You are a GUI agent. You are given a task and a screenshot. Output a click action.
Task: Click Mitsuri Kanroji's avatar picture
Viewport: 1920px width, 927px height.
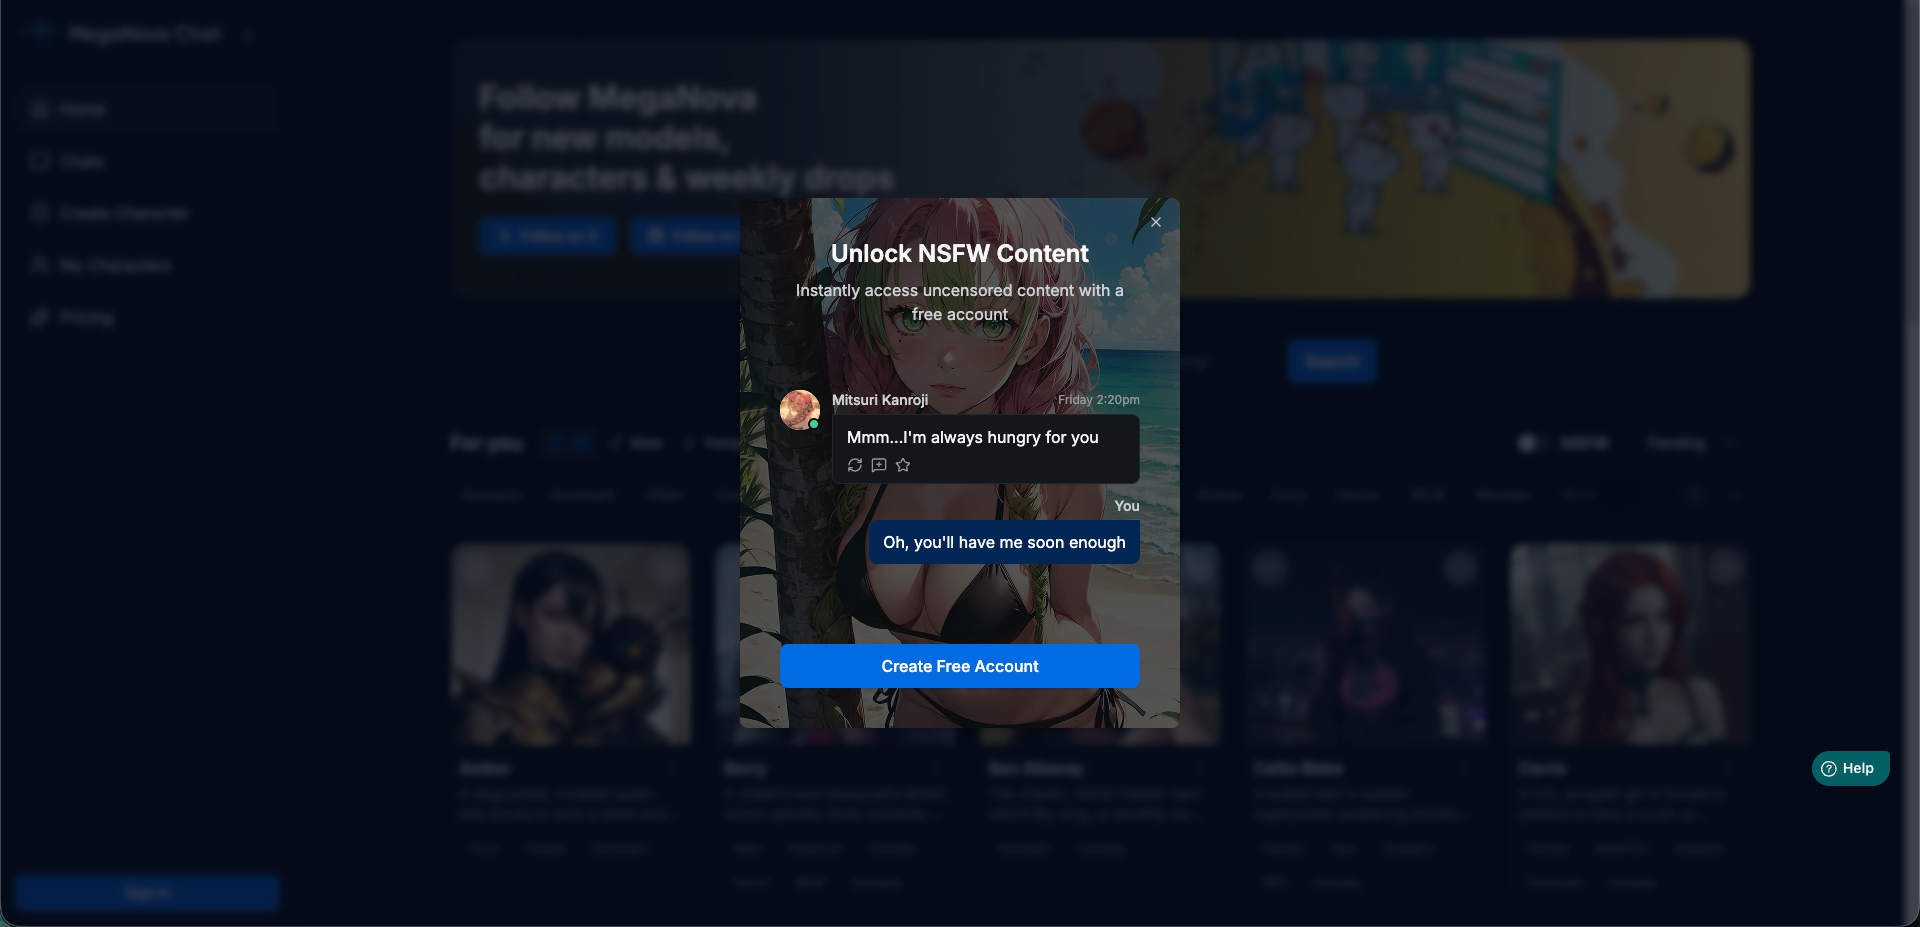tap(800, 410)
